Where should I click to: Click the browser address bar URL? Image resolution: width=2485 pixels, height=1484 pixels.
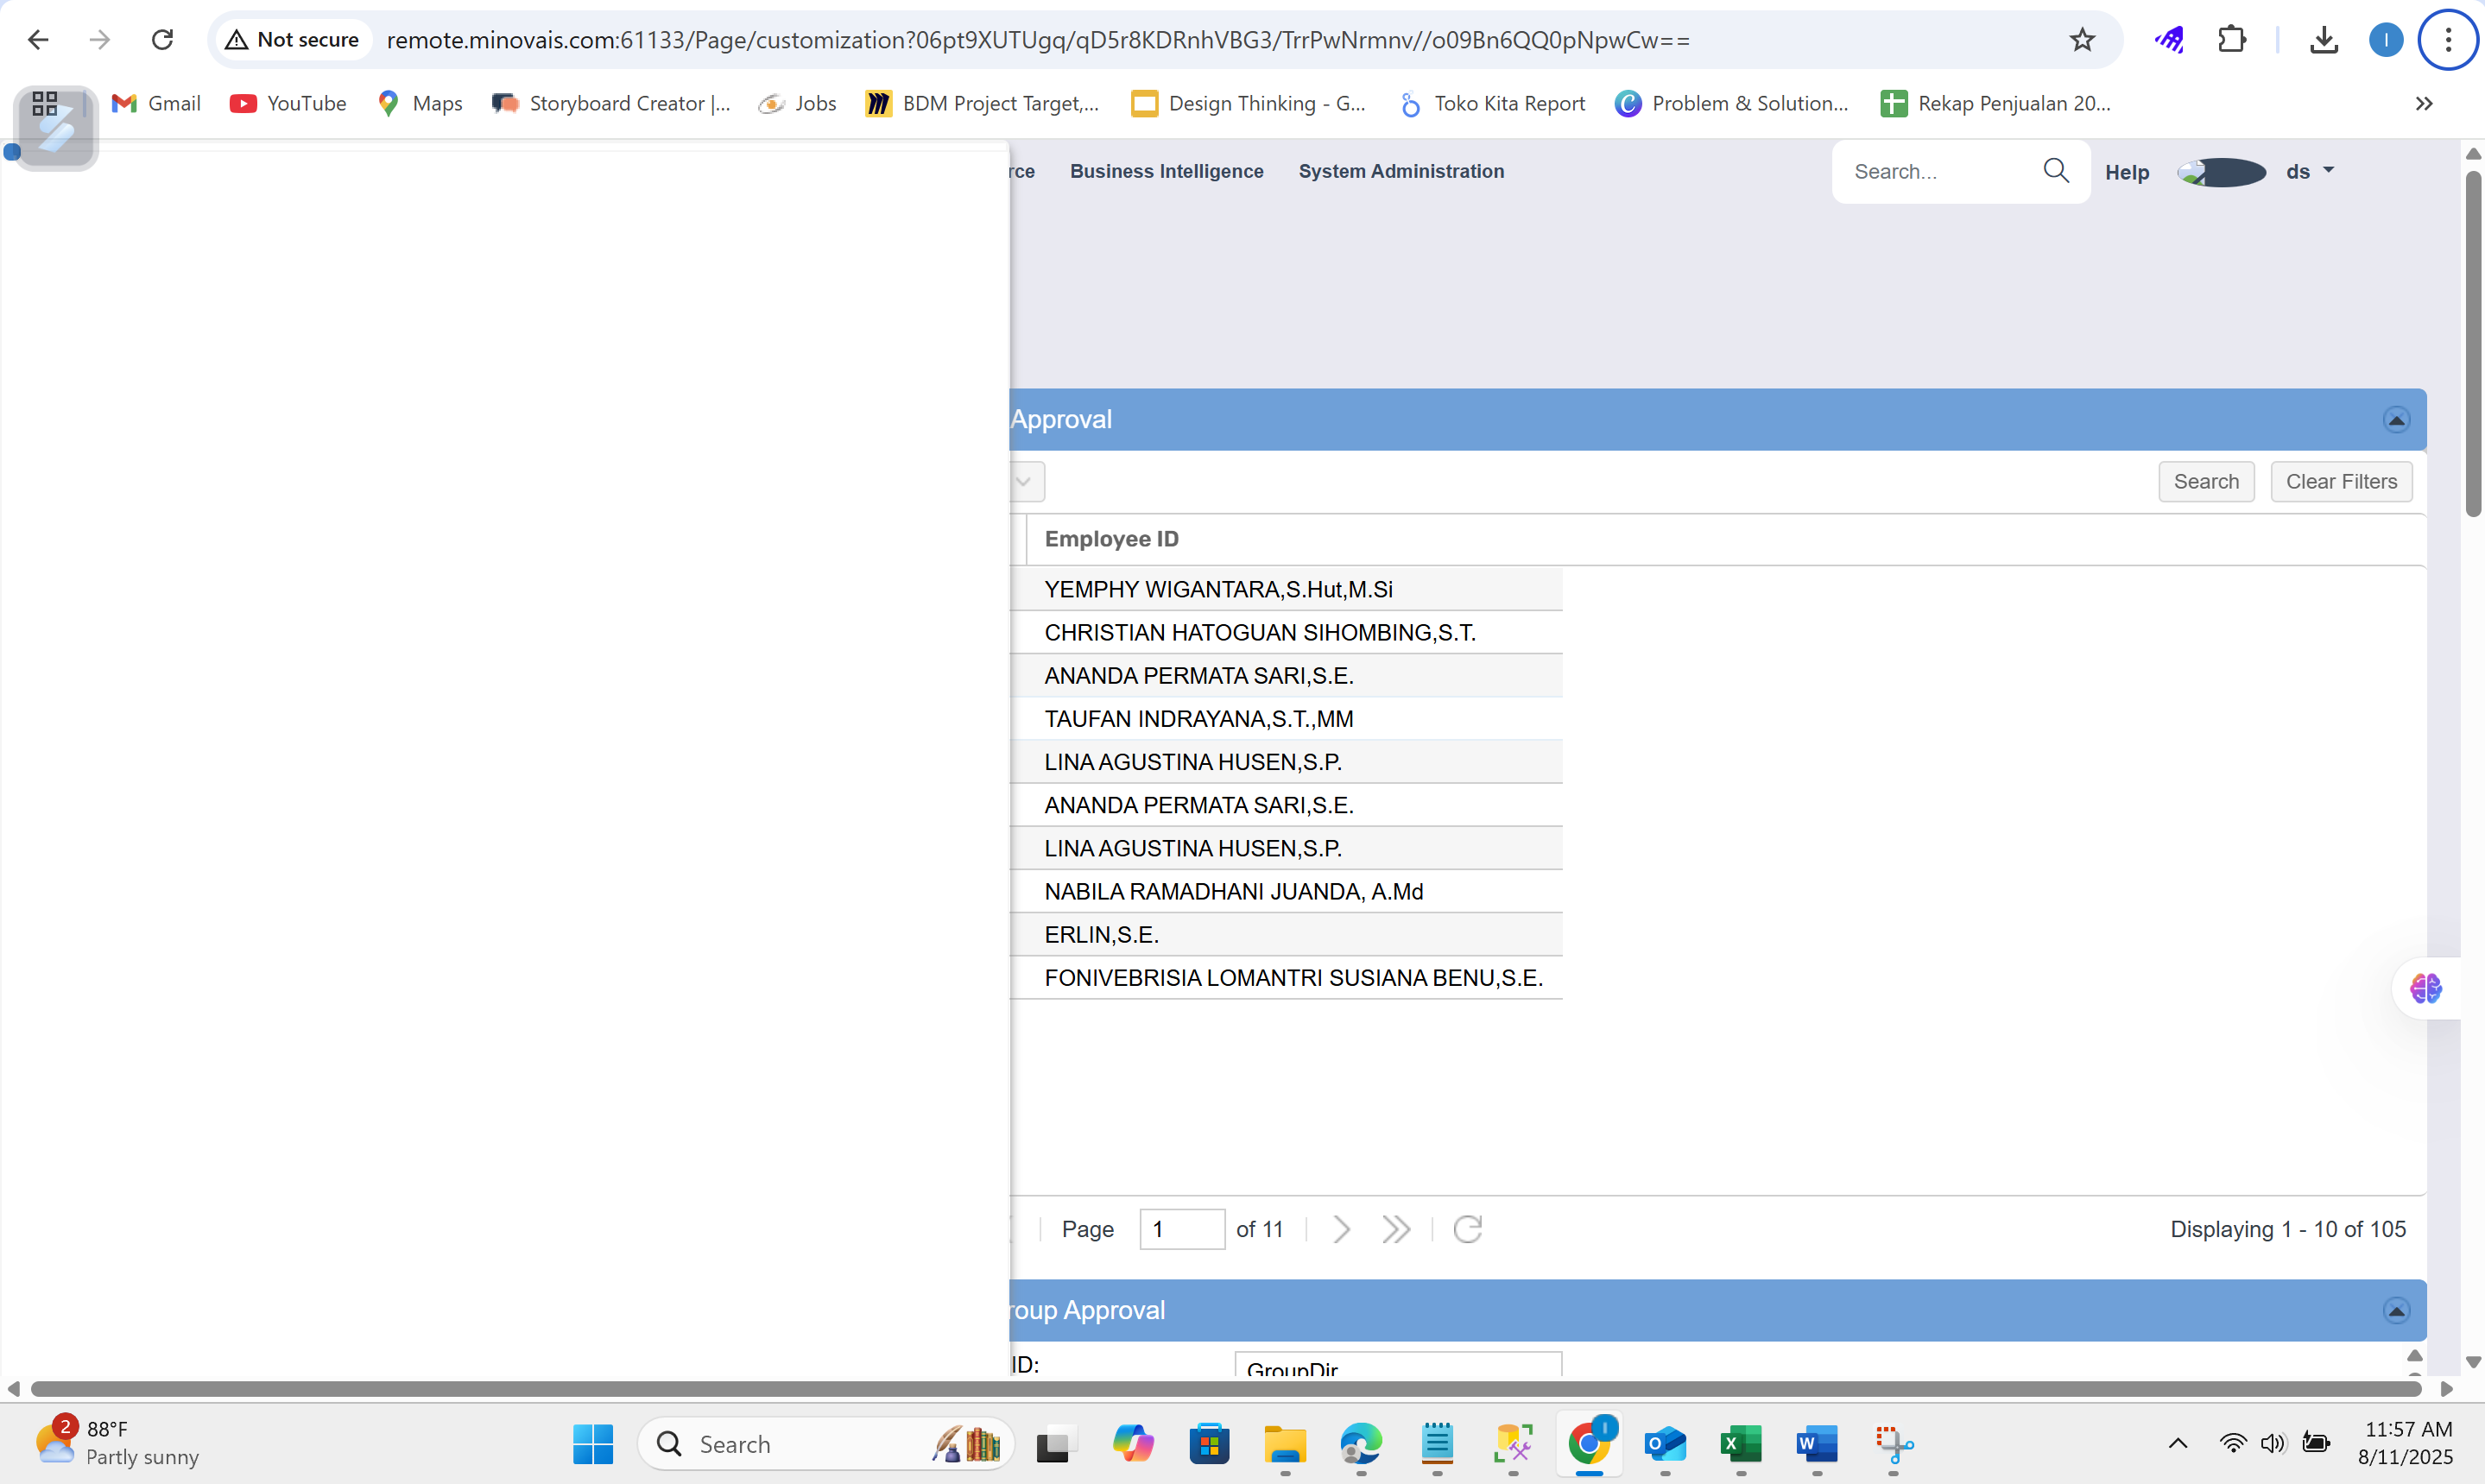coord(1038,40)
